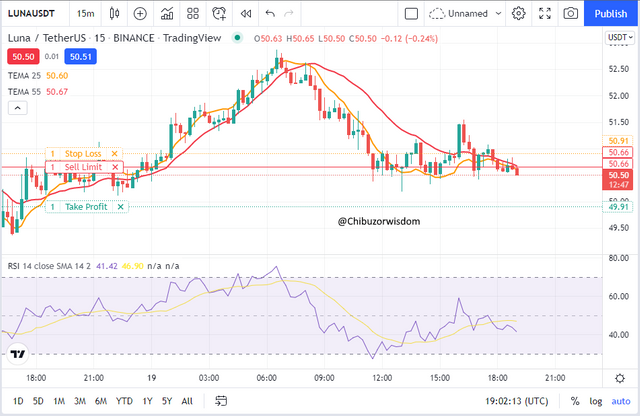640x416 pixels.
Task: Select the Take Profit order label
Action: (86, 207)
